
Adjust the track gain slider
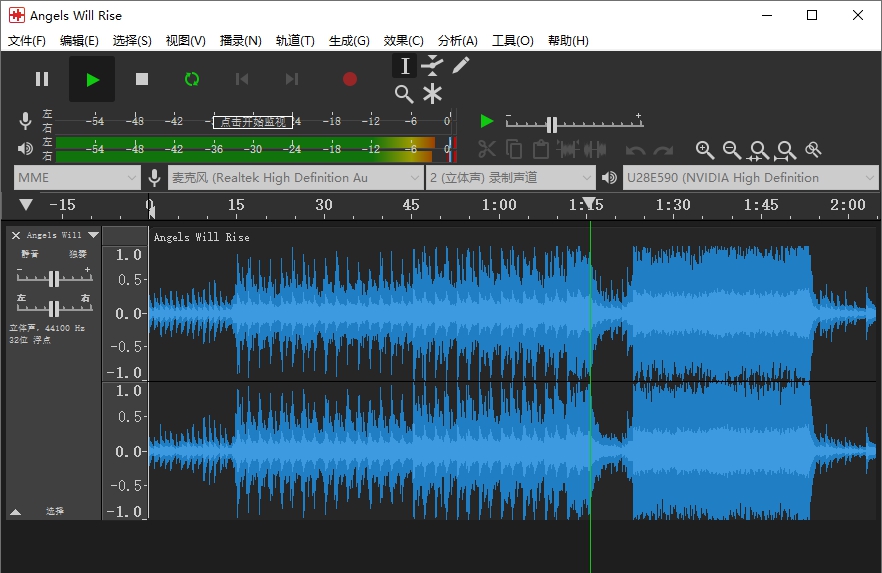pyautogui.click(x=54, y=278)
